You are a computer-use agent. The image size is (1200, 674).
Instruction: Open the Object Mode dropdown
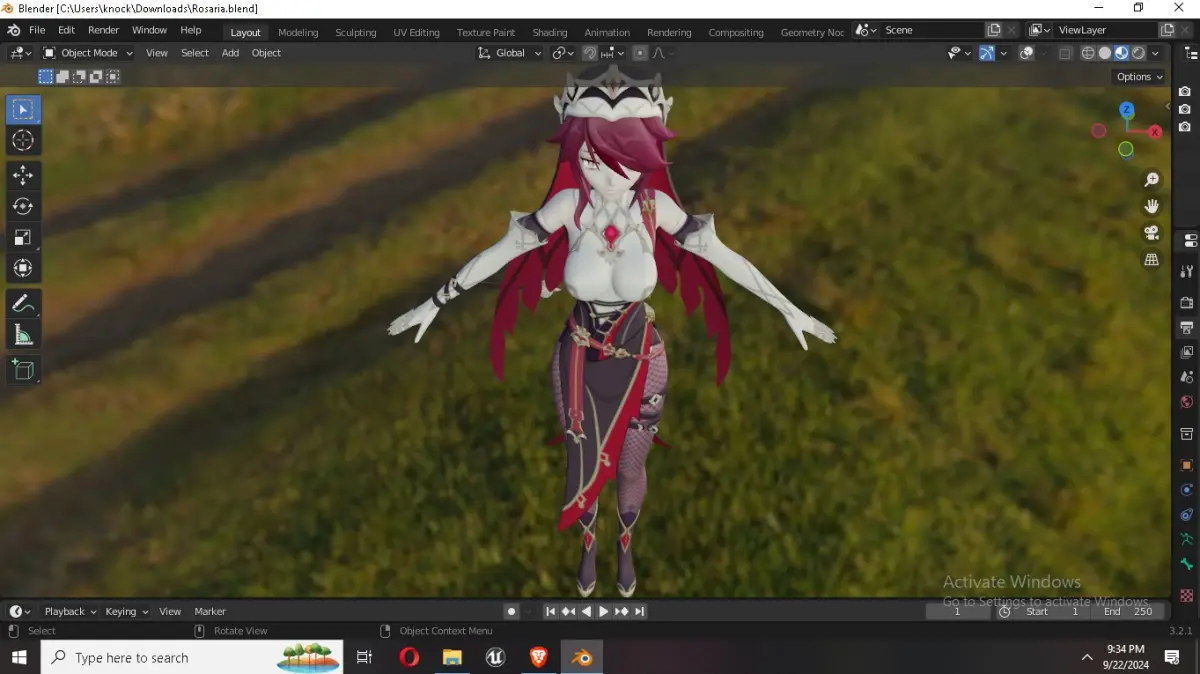(x=87, y=53)
